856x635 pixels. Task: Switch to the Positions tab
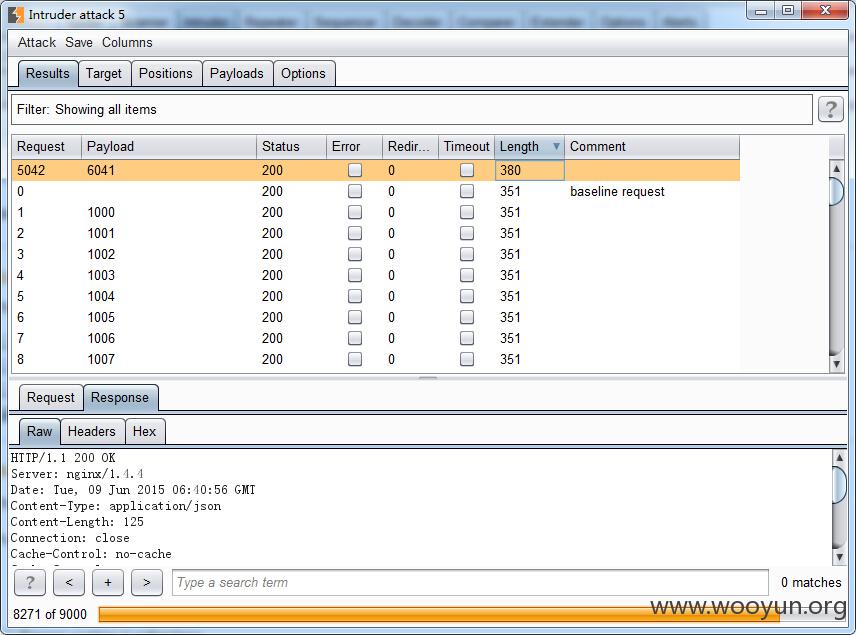165,74
